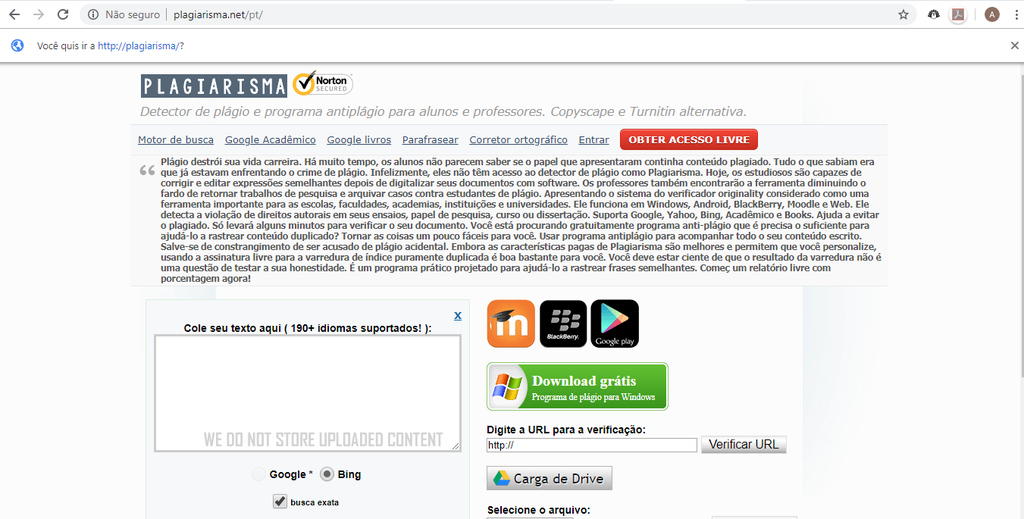Open the BlackBerry app icon
Viewport: 1024px width, 519px height.
[x=563, y=324]
